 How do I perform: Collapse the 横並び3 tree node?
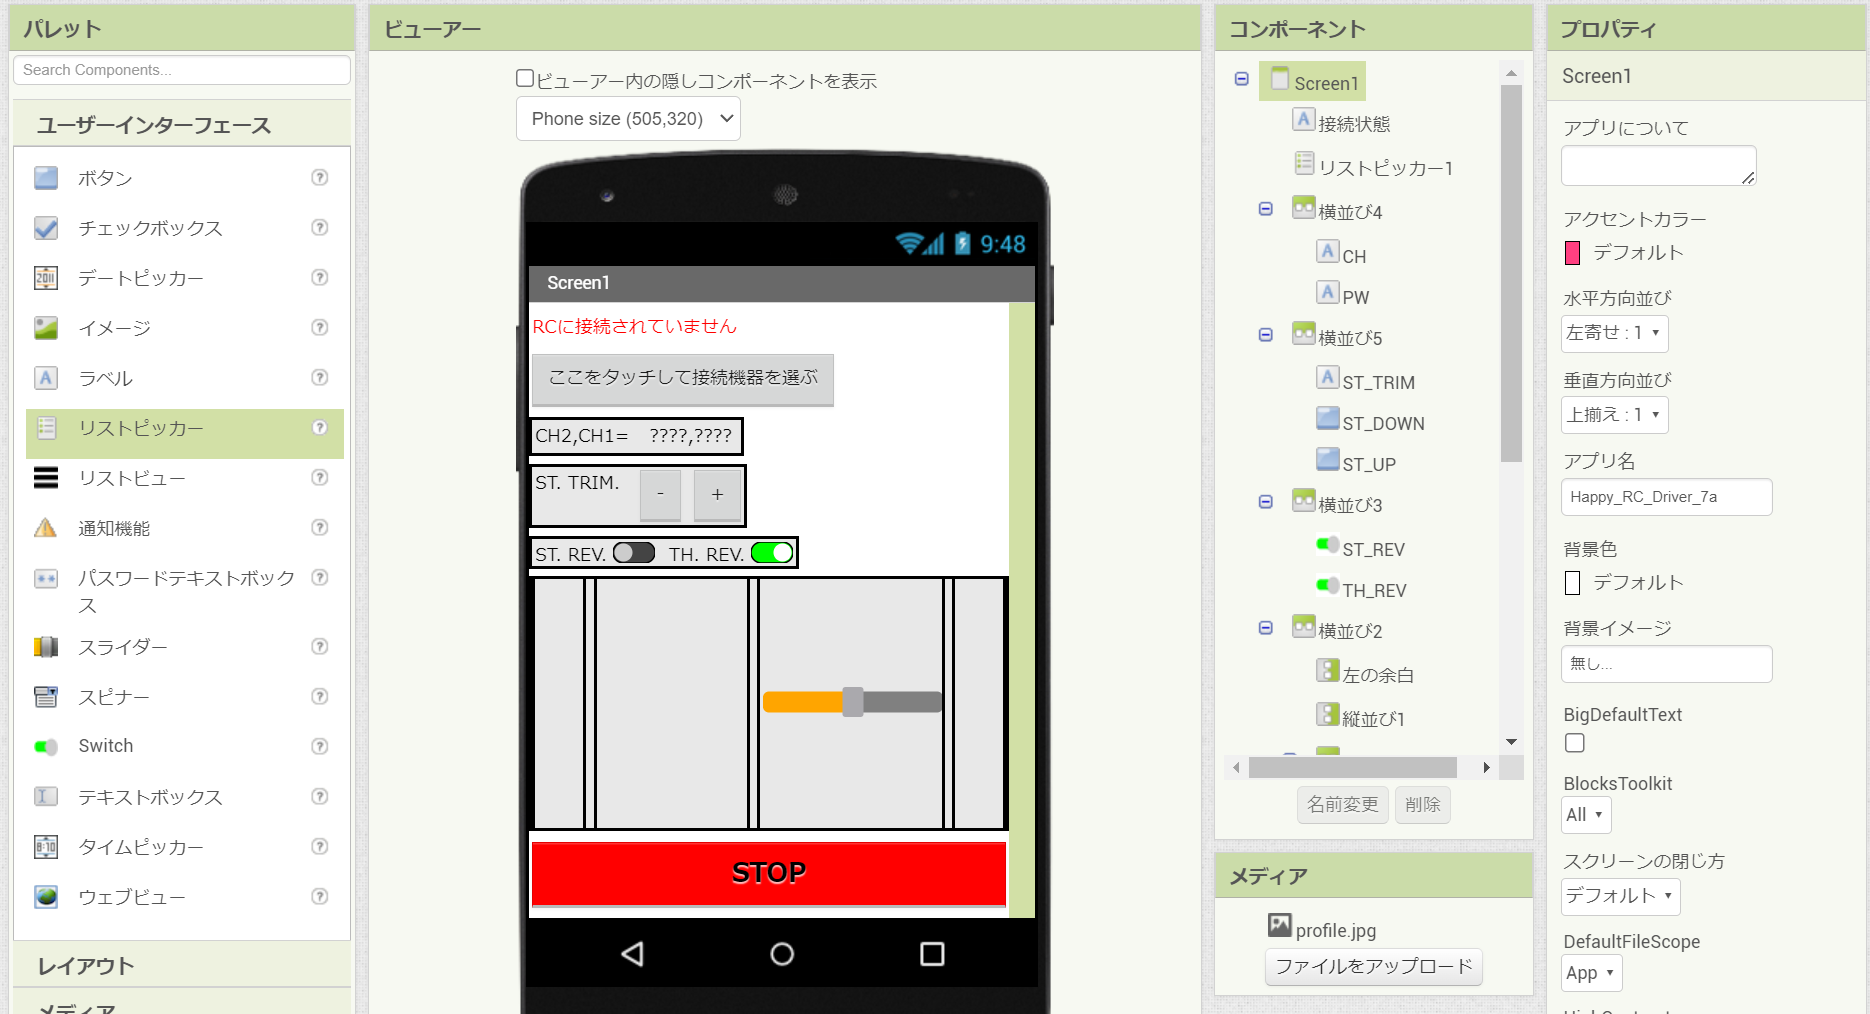(x=1265, y=502)
